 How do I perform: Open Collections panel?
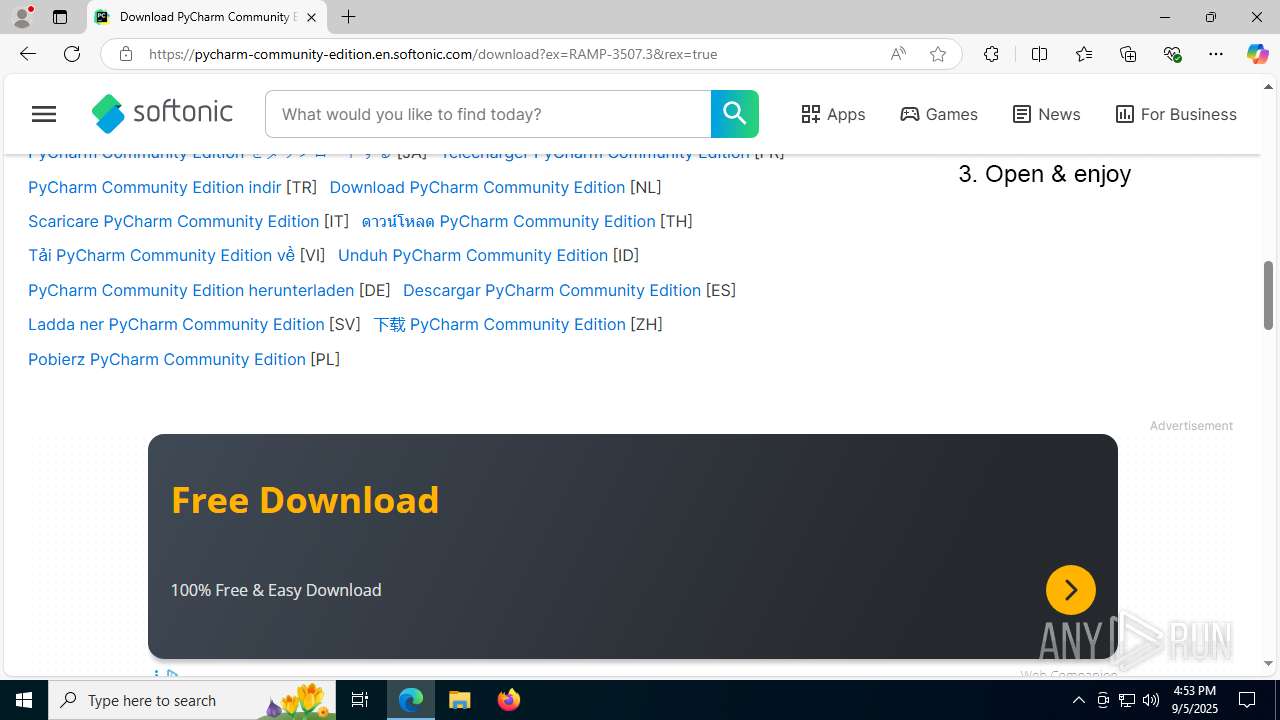[x=1128, y=54]
